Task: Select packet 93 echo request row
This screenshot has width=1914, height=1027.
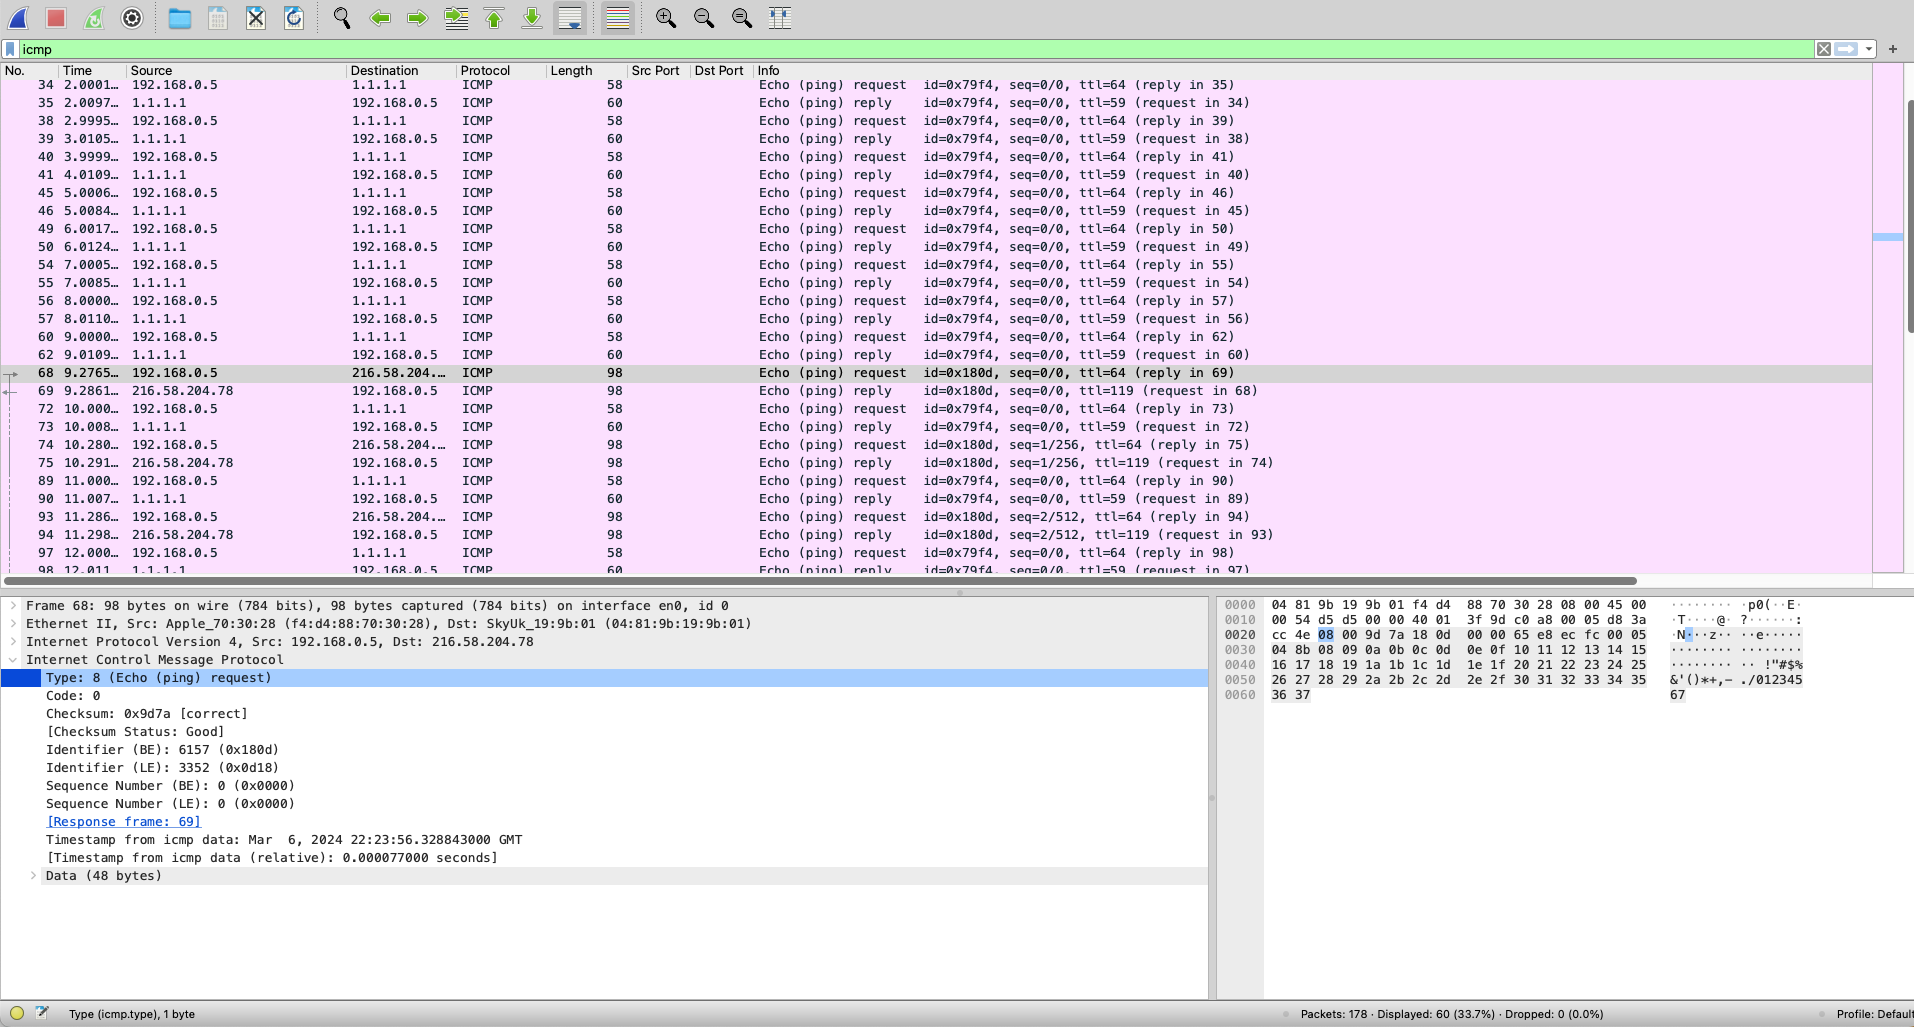Action: tap(936, 516)
